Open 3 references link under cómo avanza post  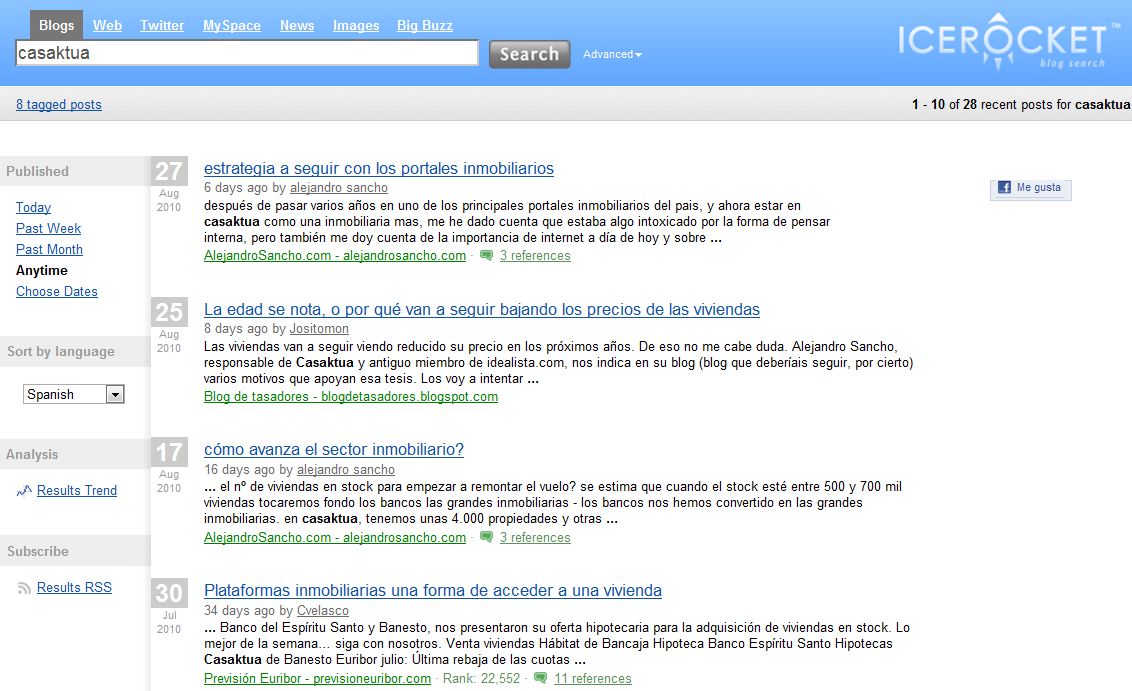tap(535, 537)
